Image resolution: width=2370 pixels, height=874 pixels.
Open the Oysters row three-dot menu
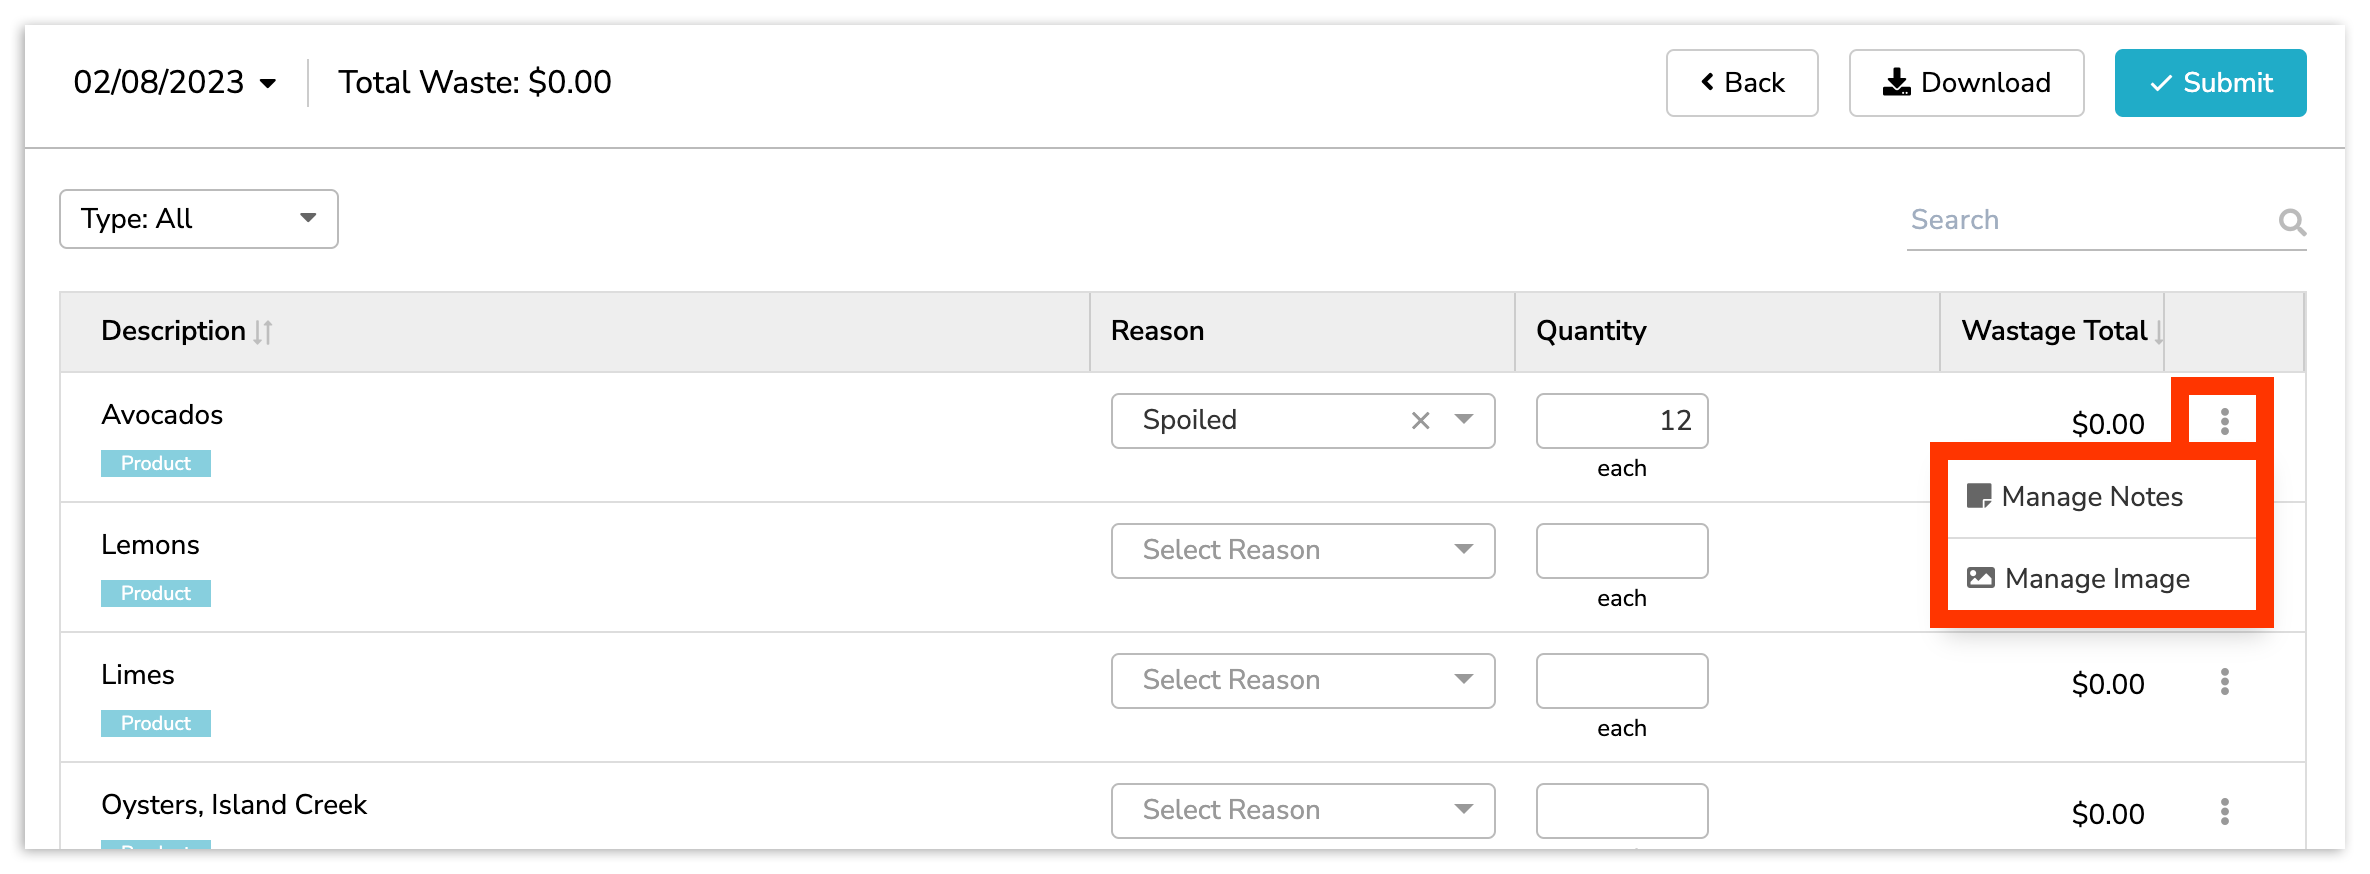2224,812
